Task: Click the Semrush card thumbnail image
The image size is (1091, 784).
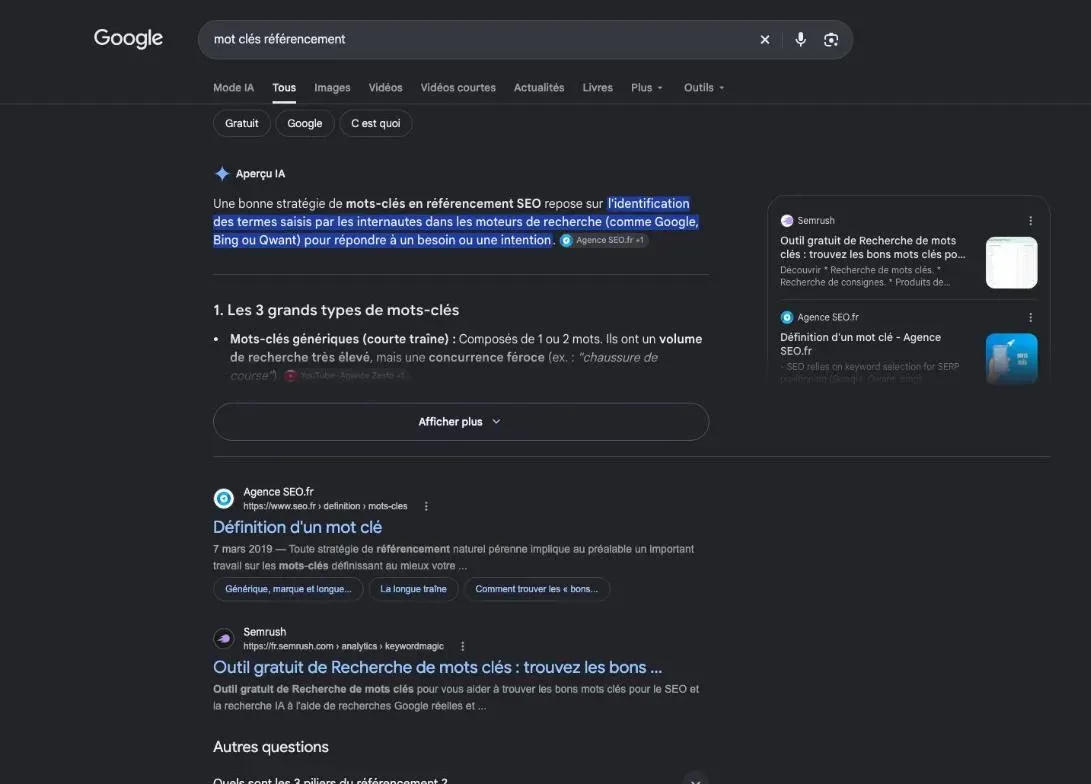Action: coord(1012,262)
